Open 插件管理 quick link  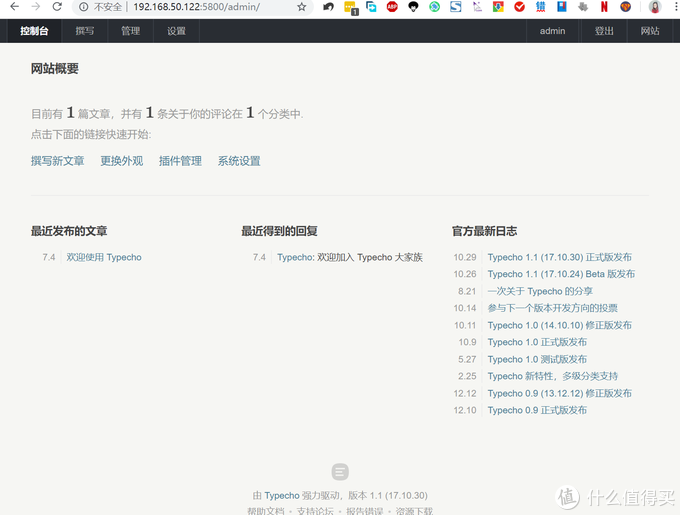pos(180,161)
